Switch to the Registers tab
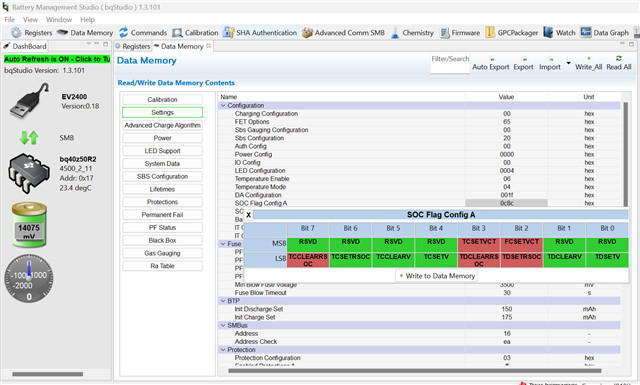The width and height of the screenshot is (640, 385). click(133, 47)
